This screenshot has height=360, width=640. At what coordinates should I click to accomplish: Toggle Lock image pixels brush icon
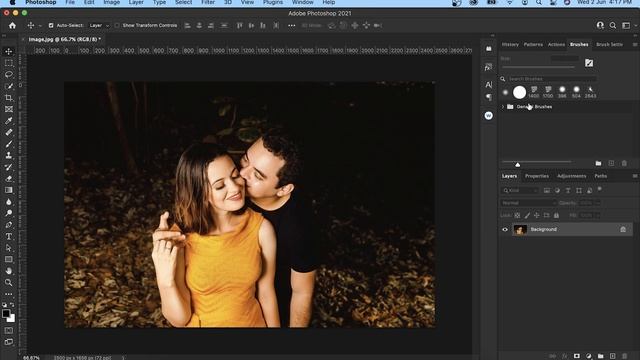click(x=527, y=215)
